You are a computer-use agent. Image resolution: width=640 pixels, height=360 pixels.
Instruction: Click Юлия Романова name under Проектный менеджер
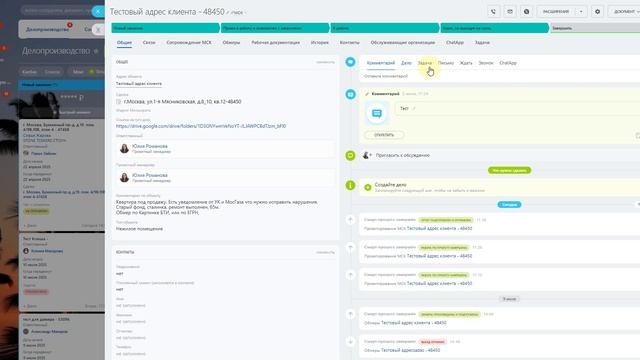[150, 175]
